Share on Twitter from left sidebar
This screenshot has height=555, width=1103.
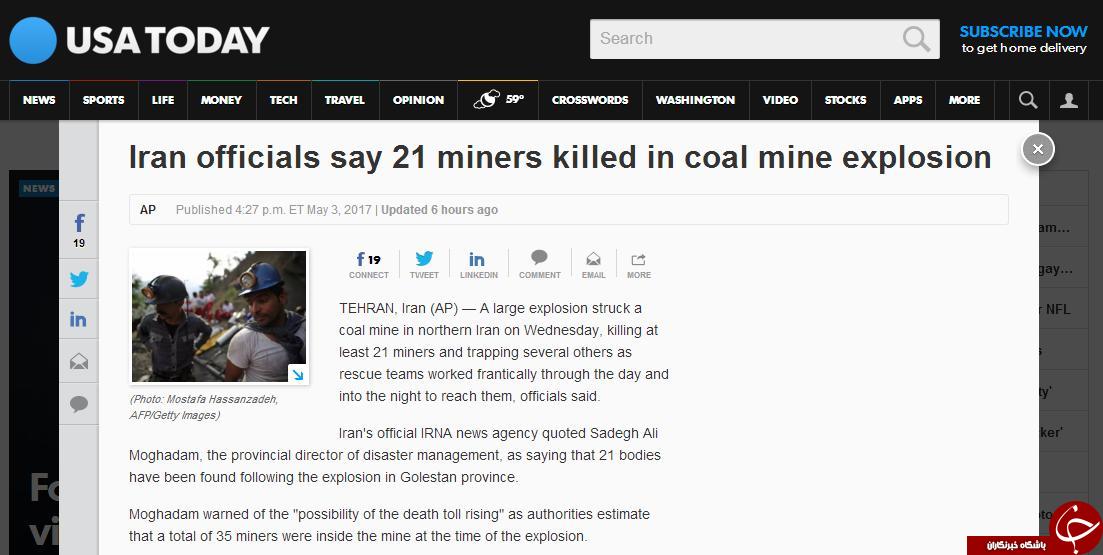(79, 279)
